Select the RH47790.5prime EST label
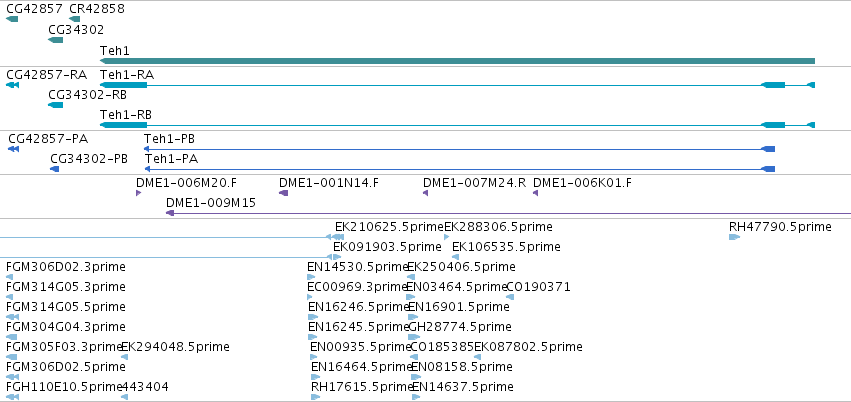 click(x=780, y=227)
